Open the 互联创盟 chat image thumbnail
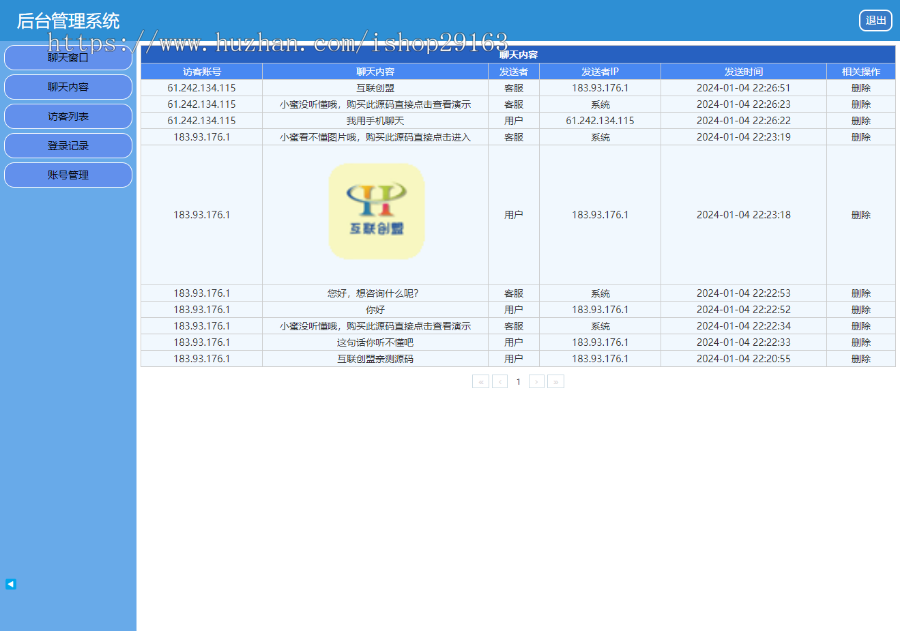Viewport: 900px width, 631px height. point(376,211)
